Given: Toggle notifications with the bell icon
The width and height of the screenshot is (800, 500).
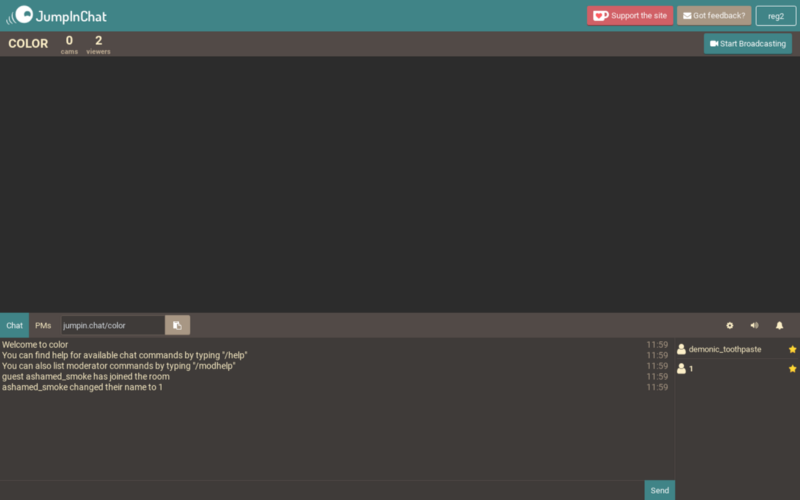Looking at the screenshot, I should 780,326.
